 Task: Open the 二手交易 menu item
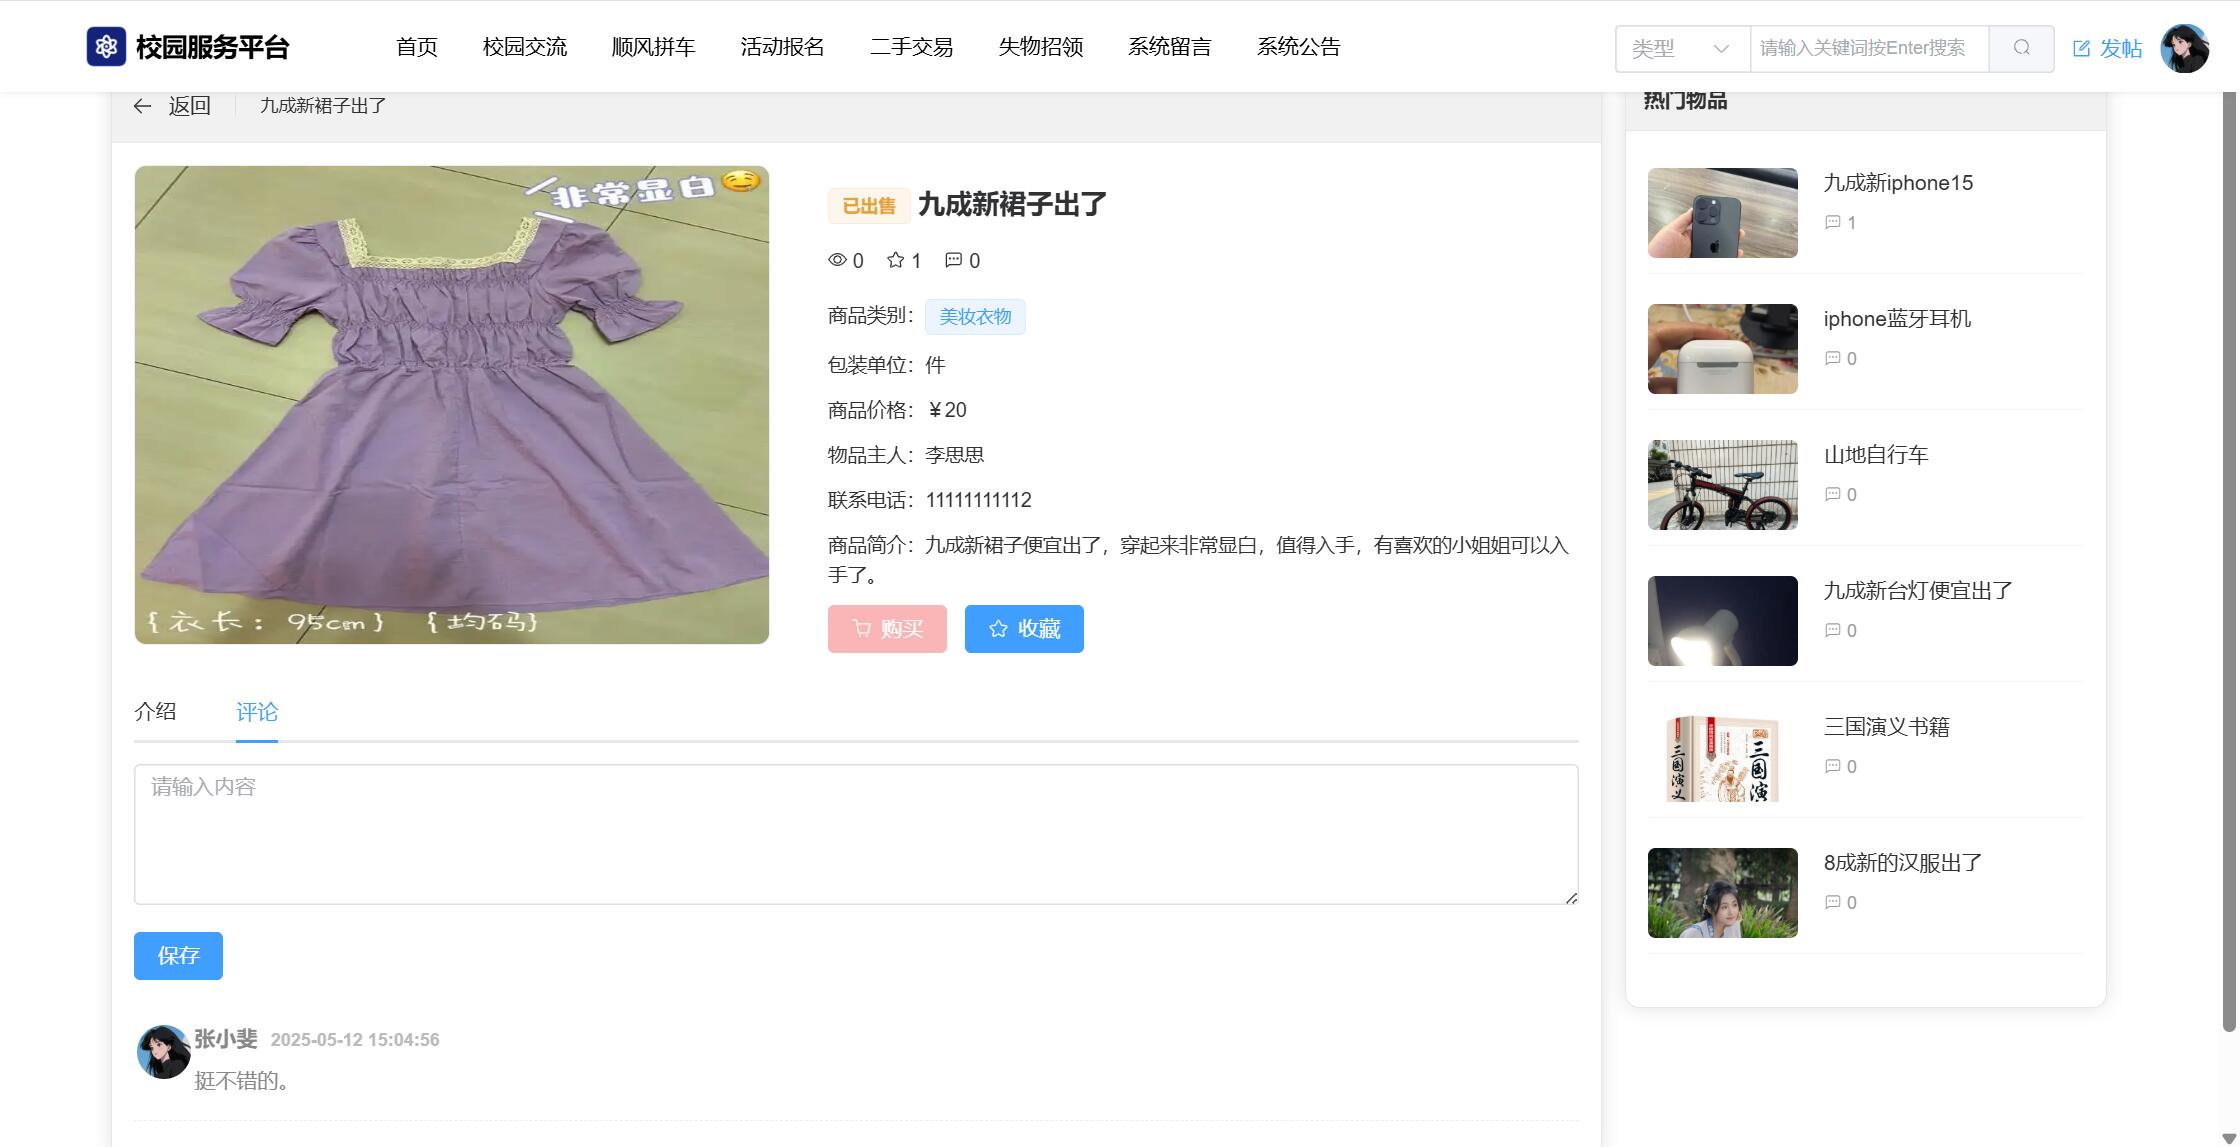pyautogui.click(x=911, y=47)
